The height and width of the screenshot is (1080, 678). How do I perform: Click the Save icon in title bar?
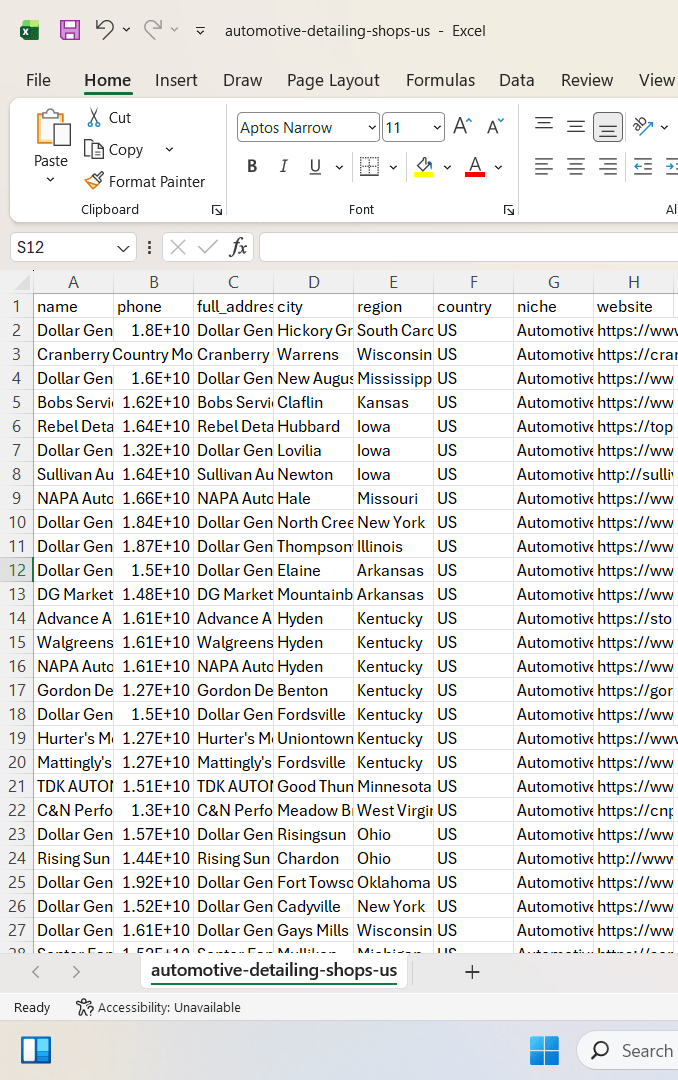(x=70, y=30)
